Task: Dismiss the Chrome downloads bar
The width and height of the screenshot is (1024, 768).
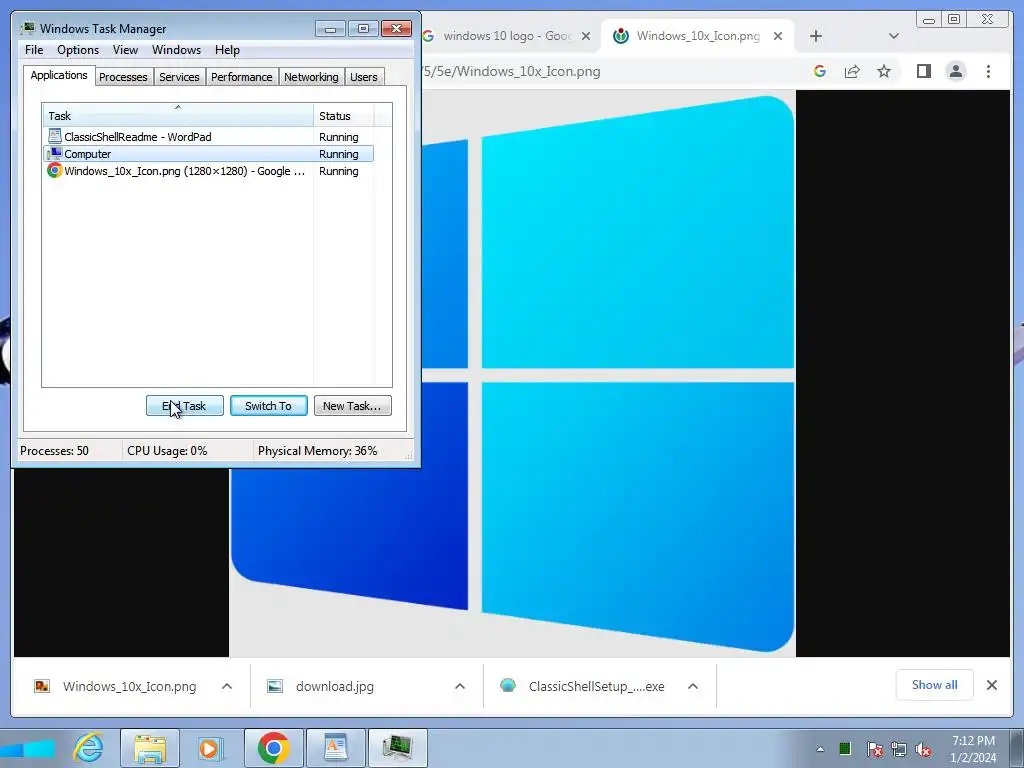Action: point(991,685)
